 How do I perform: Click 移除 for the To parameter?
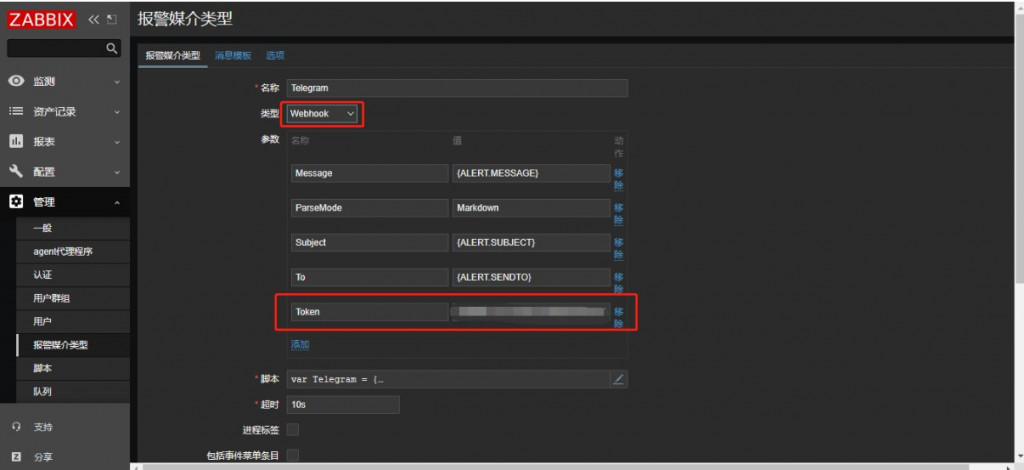click(618, 283)
